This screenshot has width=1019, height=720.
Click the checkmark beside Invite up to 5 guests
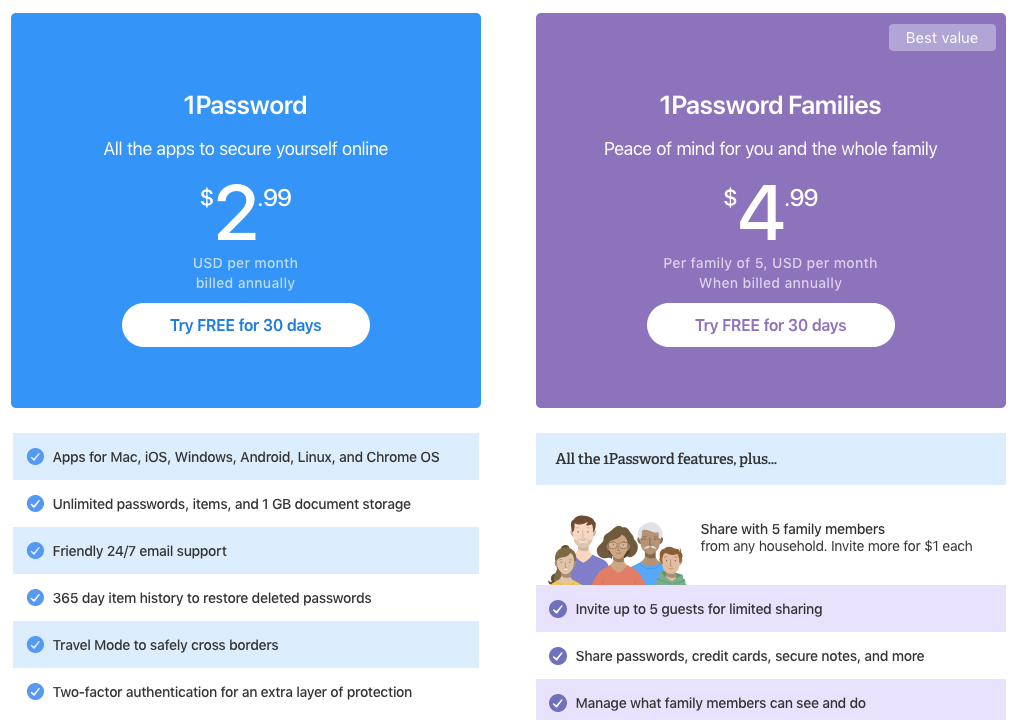[x=557, y=609]
